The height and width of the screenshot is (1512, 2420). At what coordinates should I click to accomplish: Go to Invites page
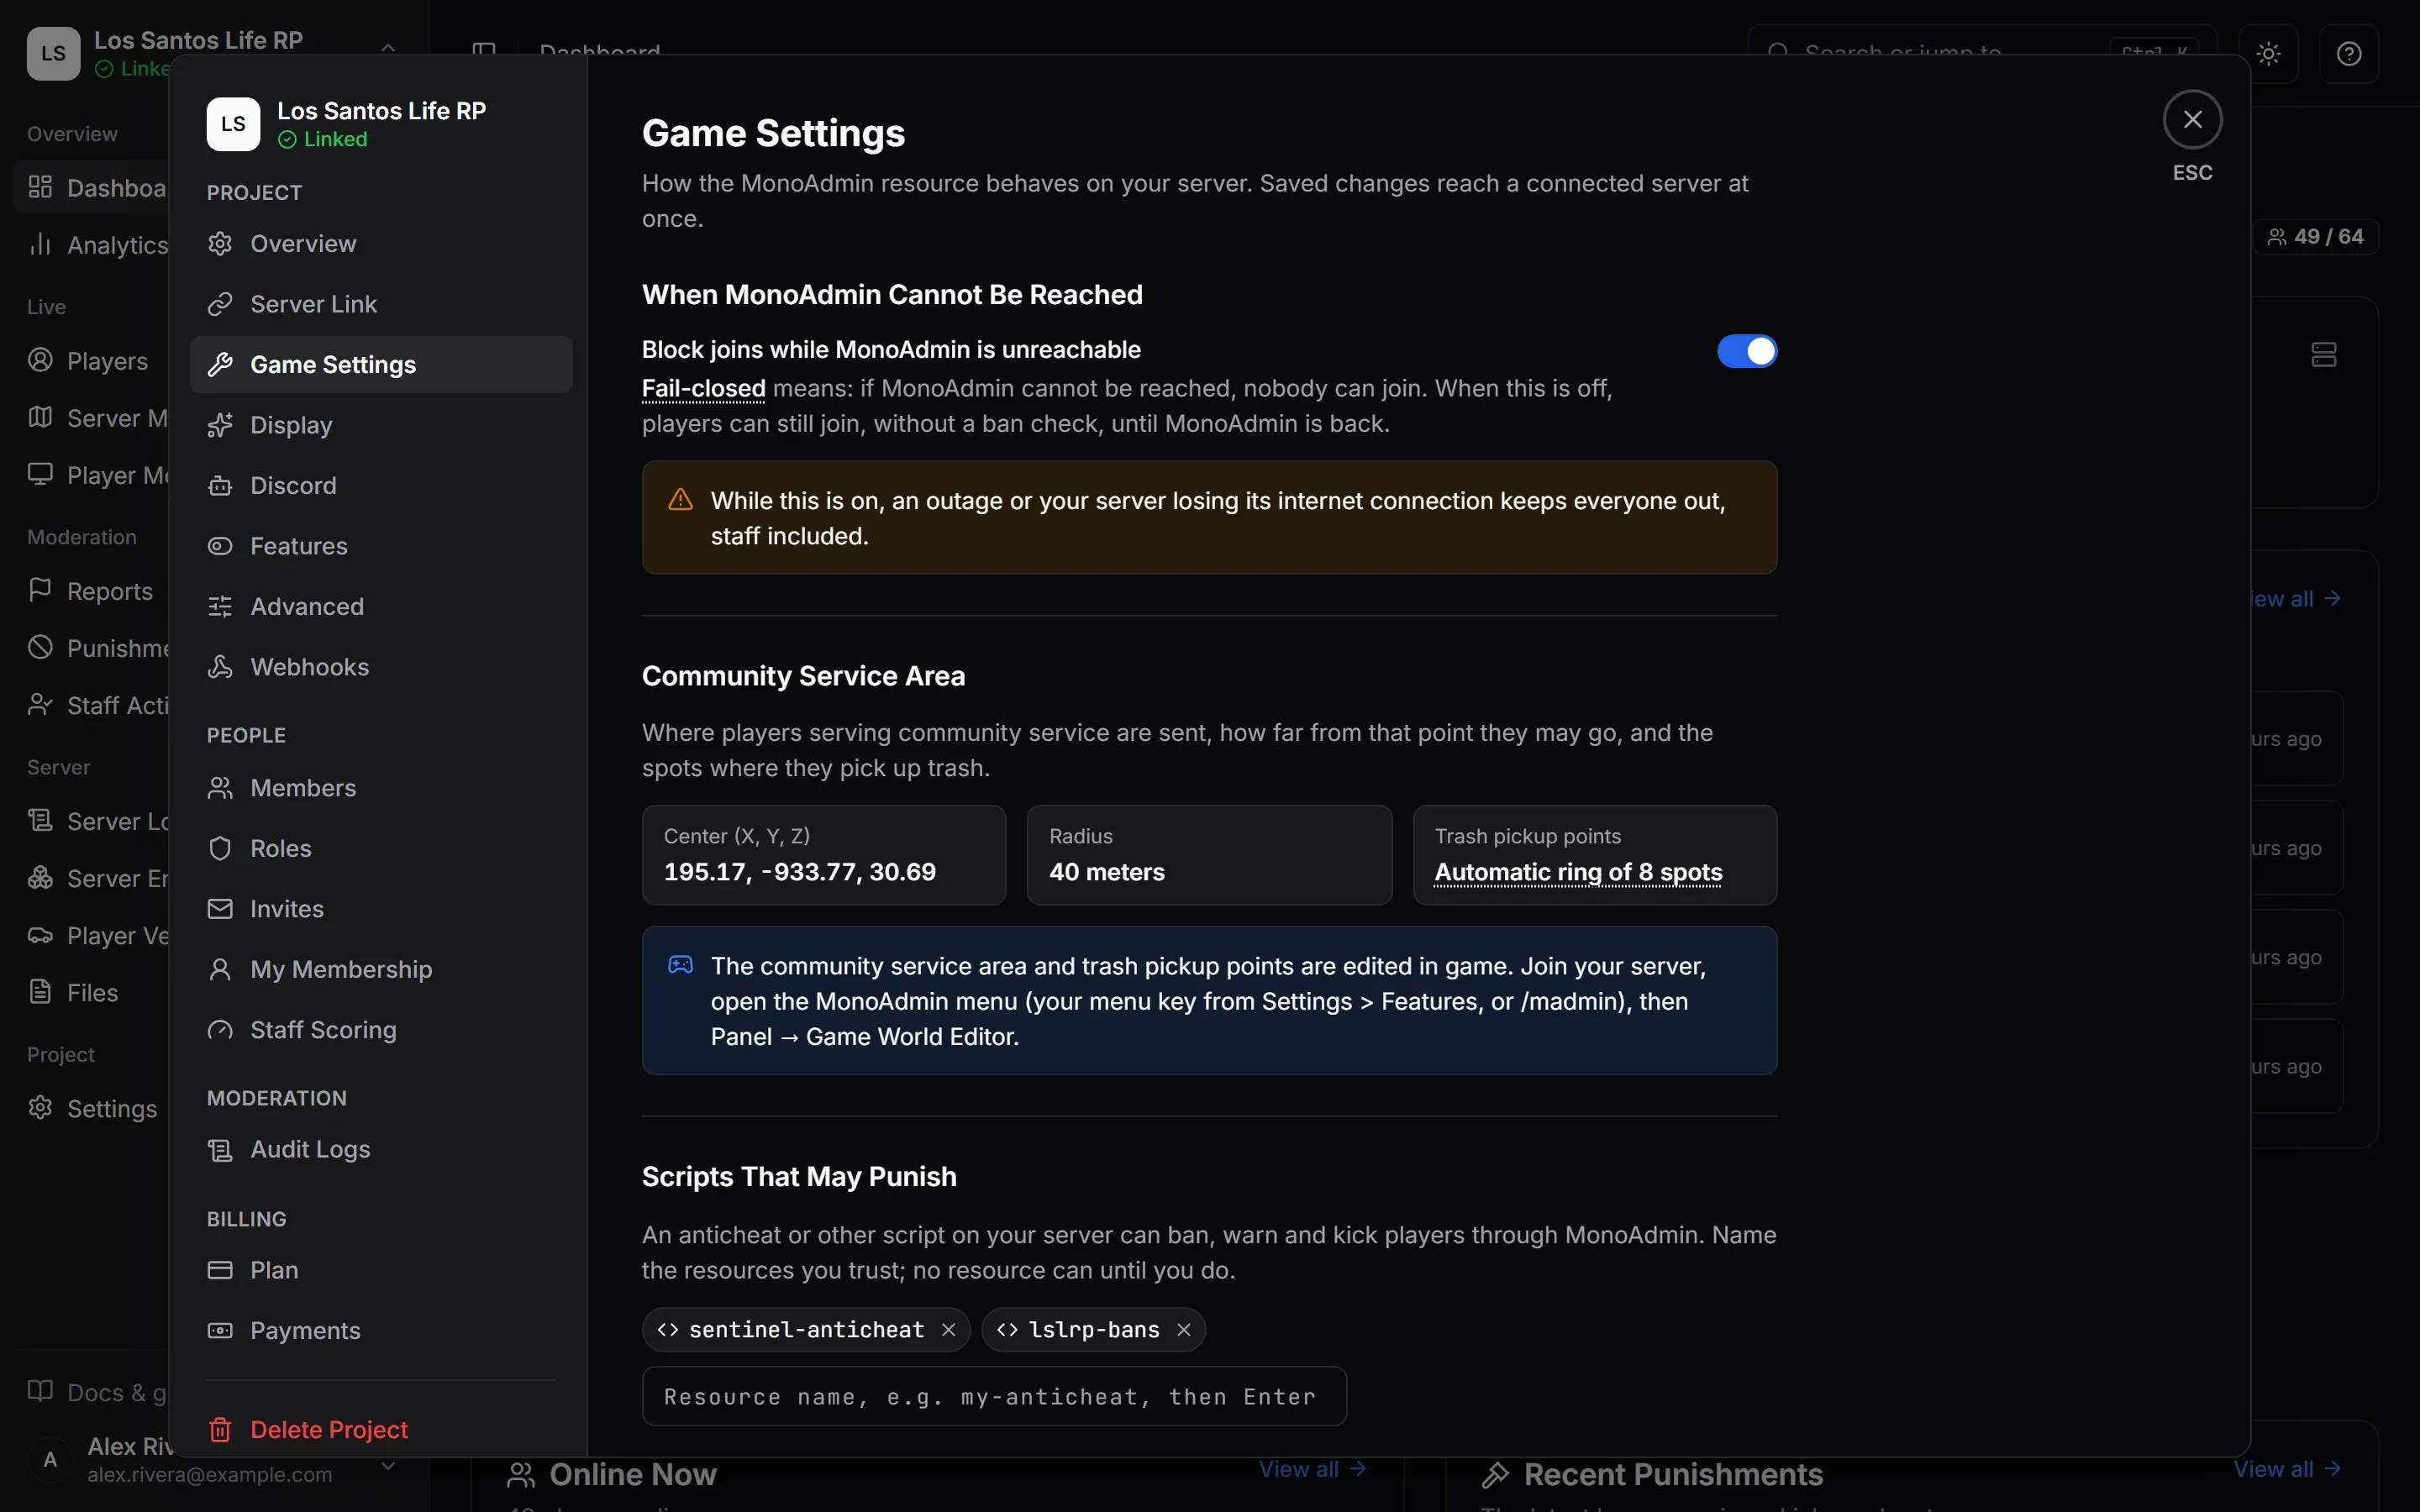click(380, 909)
